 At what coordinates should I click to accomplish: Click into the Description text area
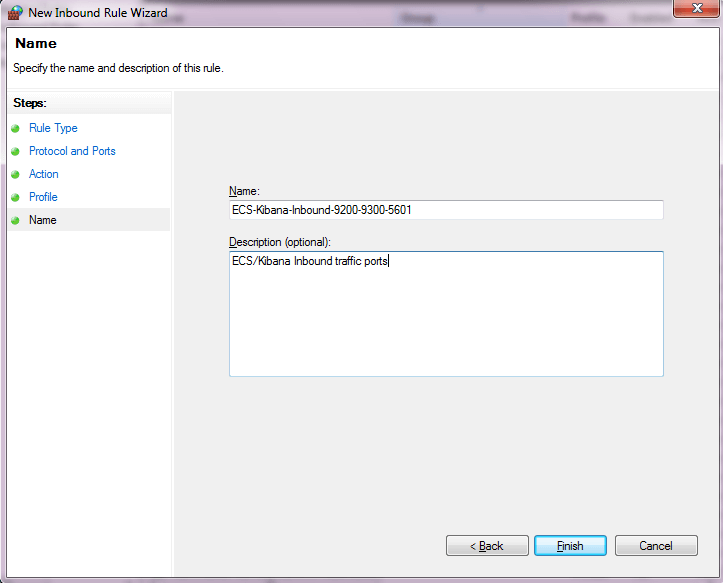pos(446,314)
